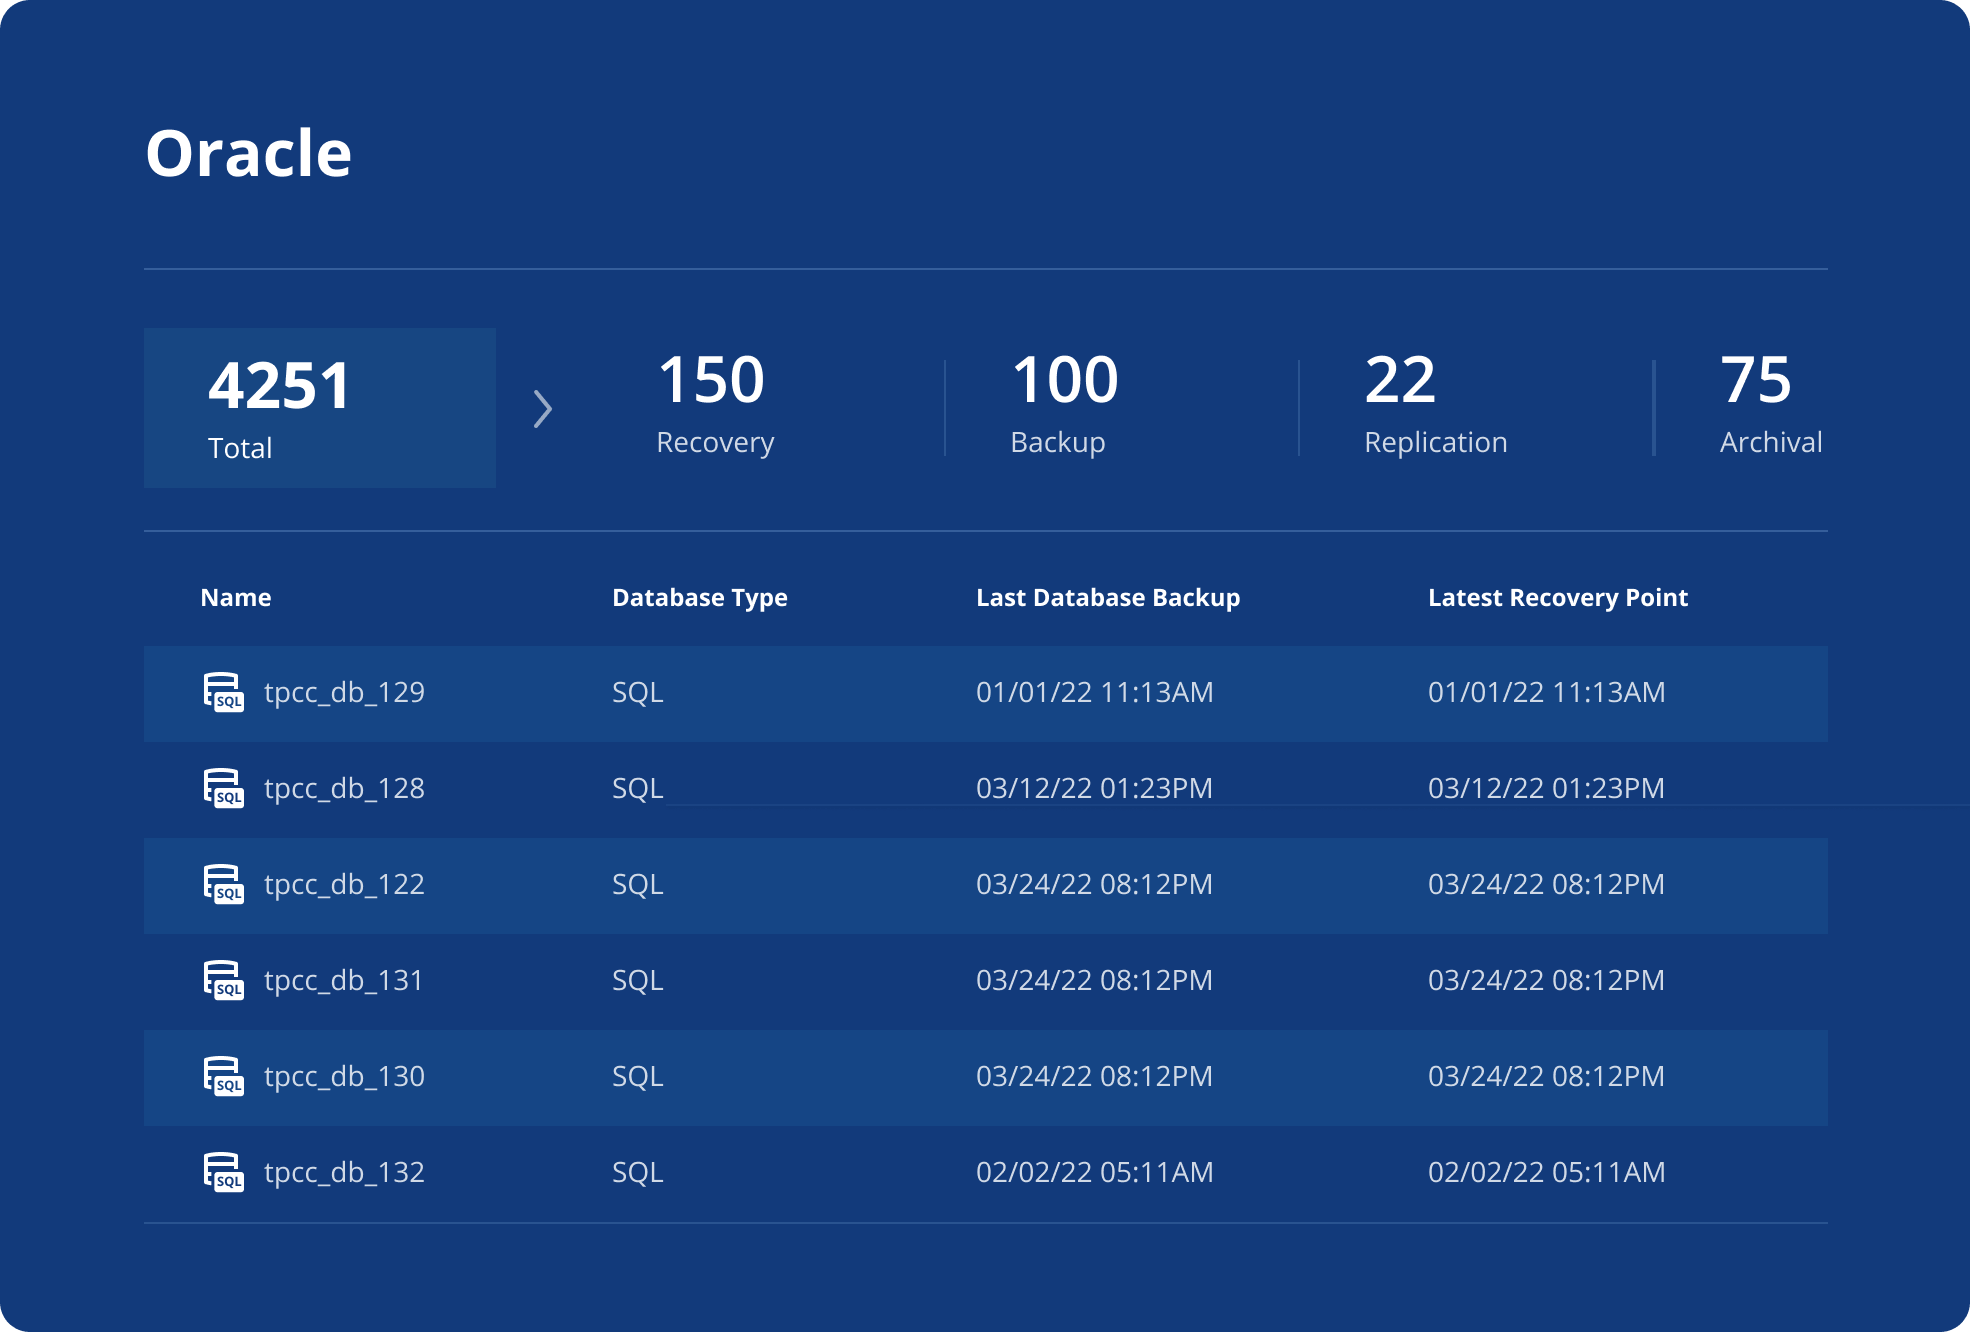Click the SQL database icon for tpcc_db_122
Viewport: 1970px width, 1332px height.
pos(223,884)
